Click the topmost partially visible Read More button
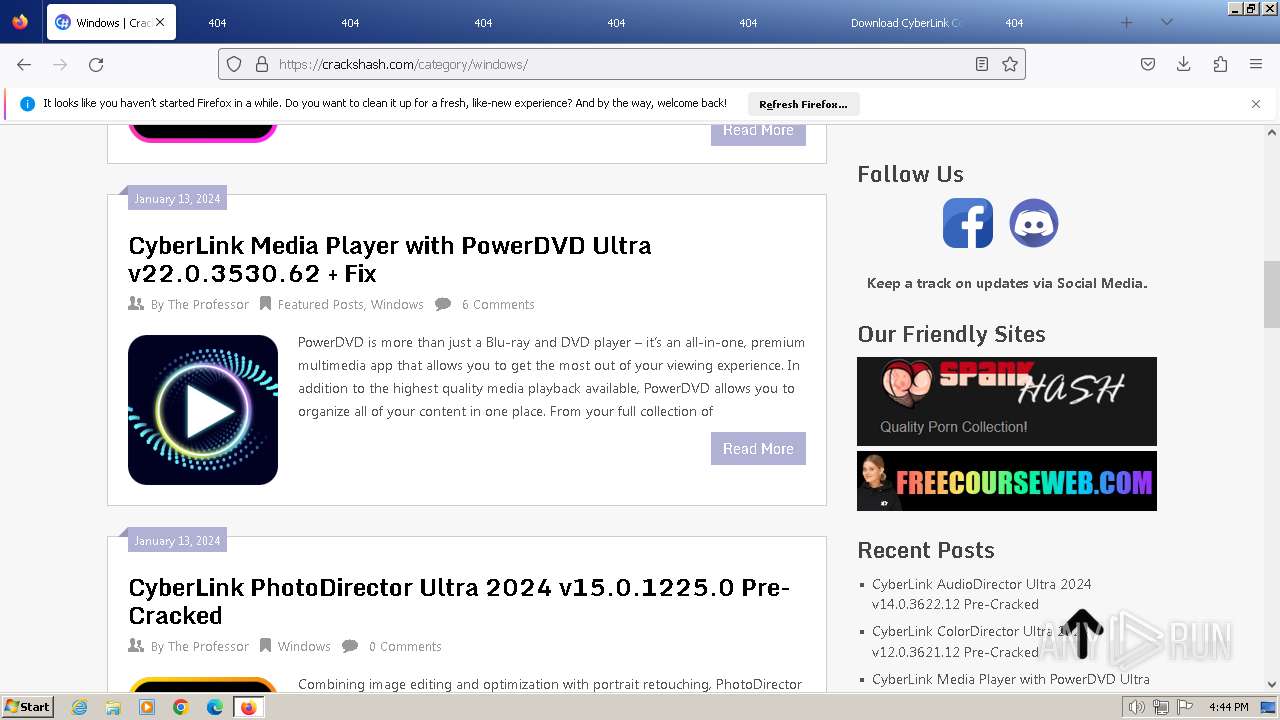The height and width of the screenshot is (720, 1280). (x=758, y=133)
